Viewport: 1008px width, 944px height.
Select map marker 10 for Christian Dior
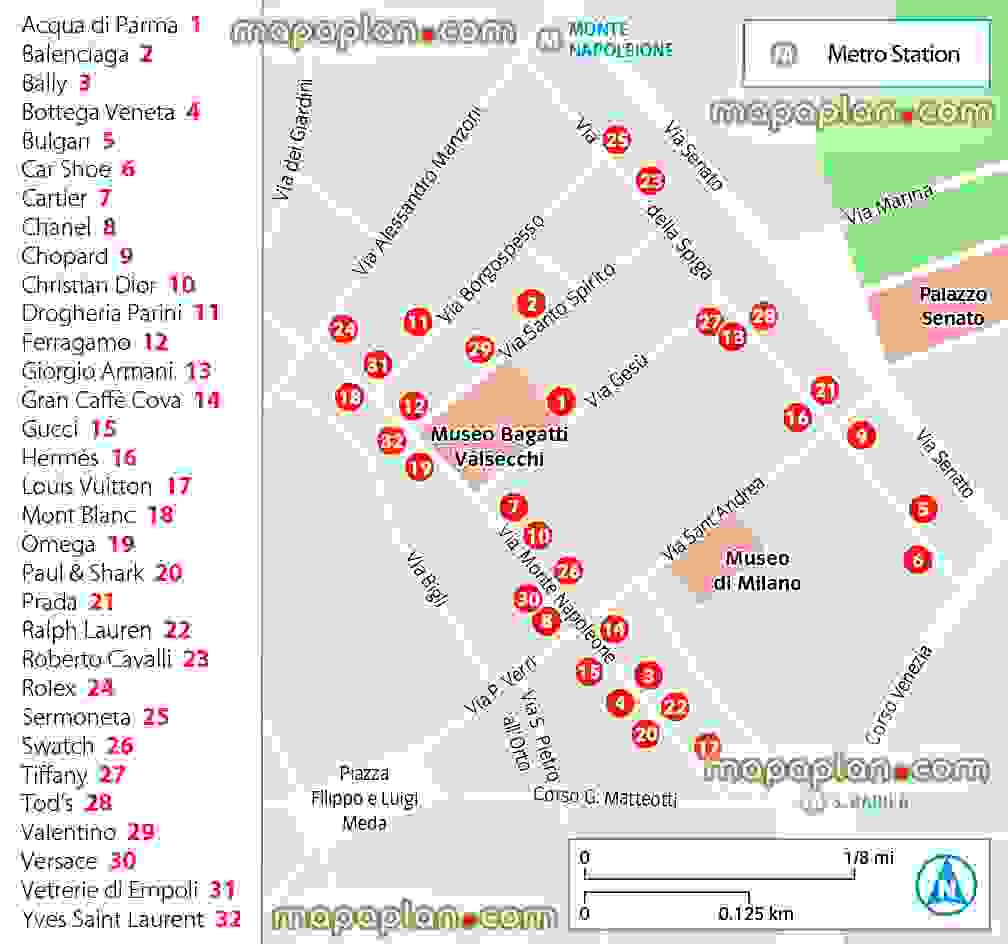click(x=537, y=536)
